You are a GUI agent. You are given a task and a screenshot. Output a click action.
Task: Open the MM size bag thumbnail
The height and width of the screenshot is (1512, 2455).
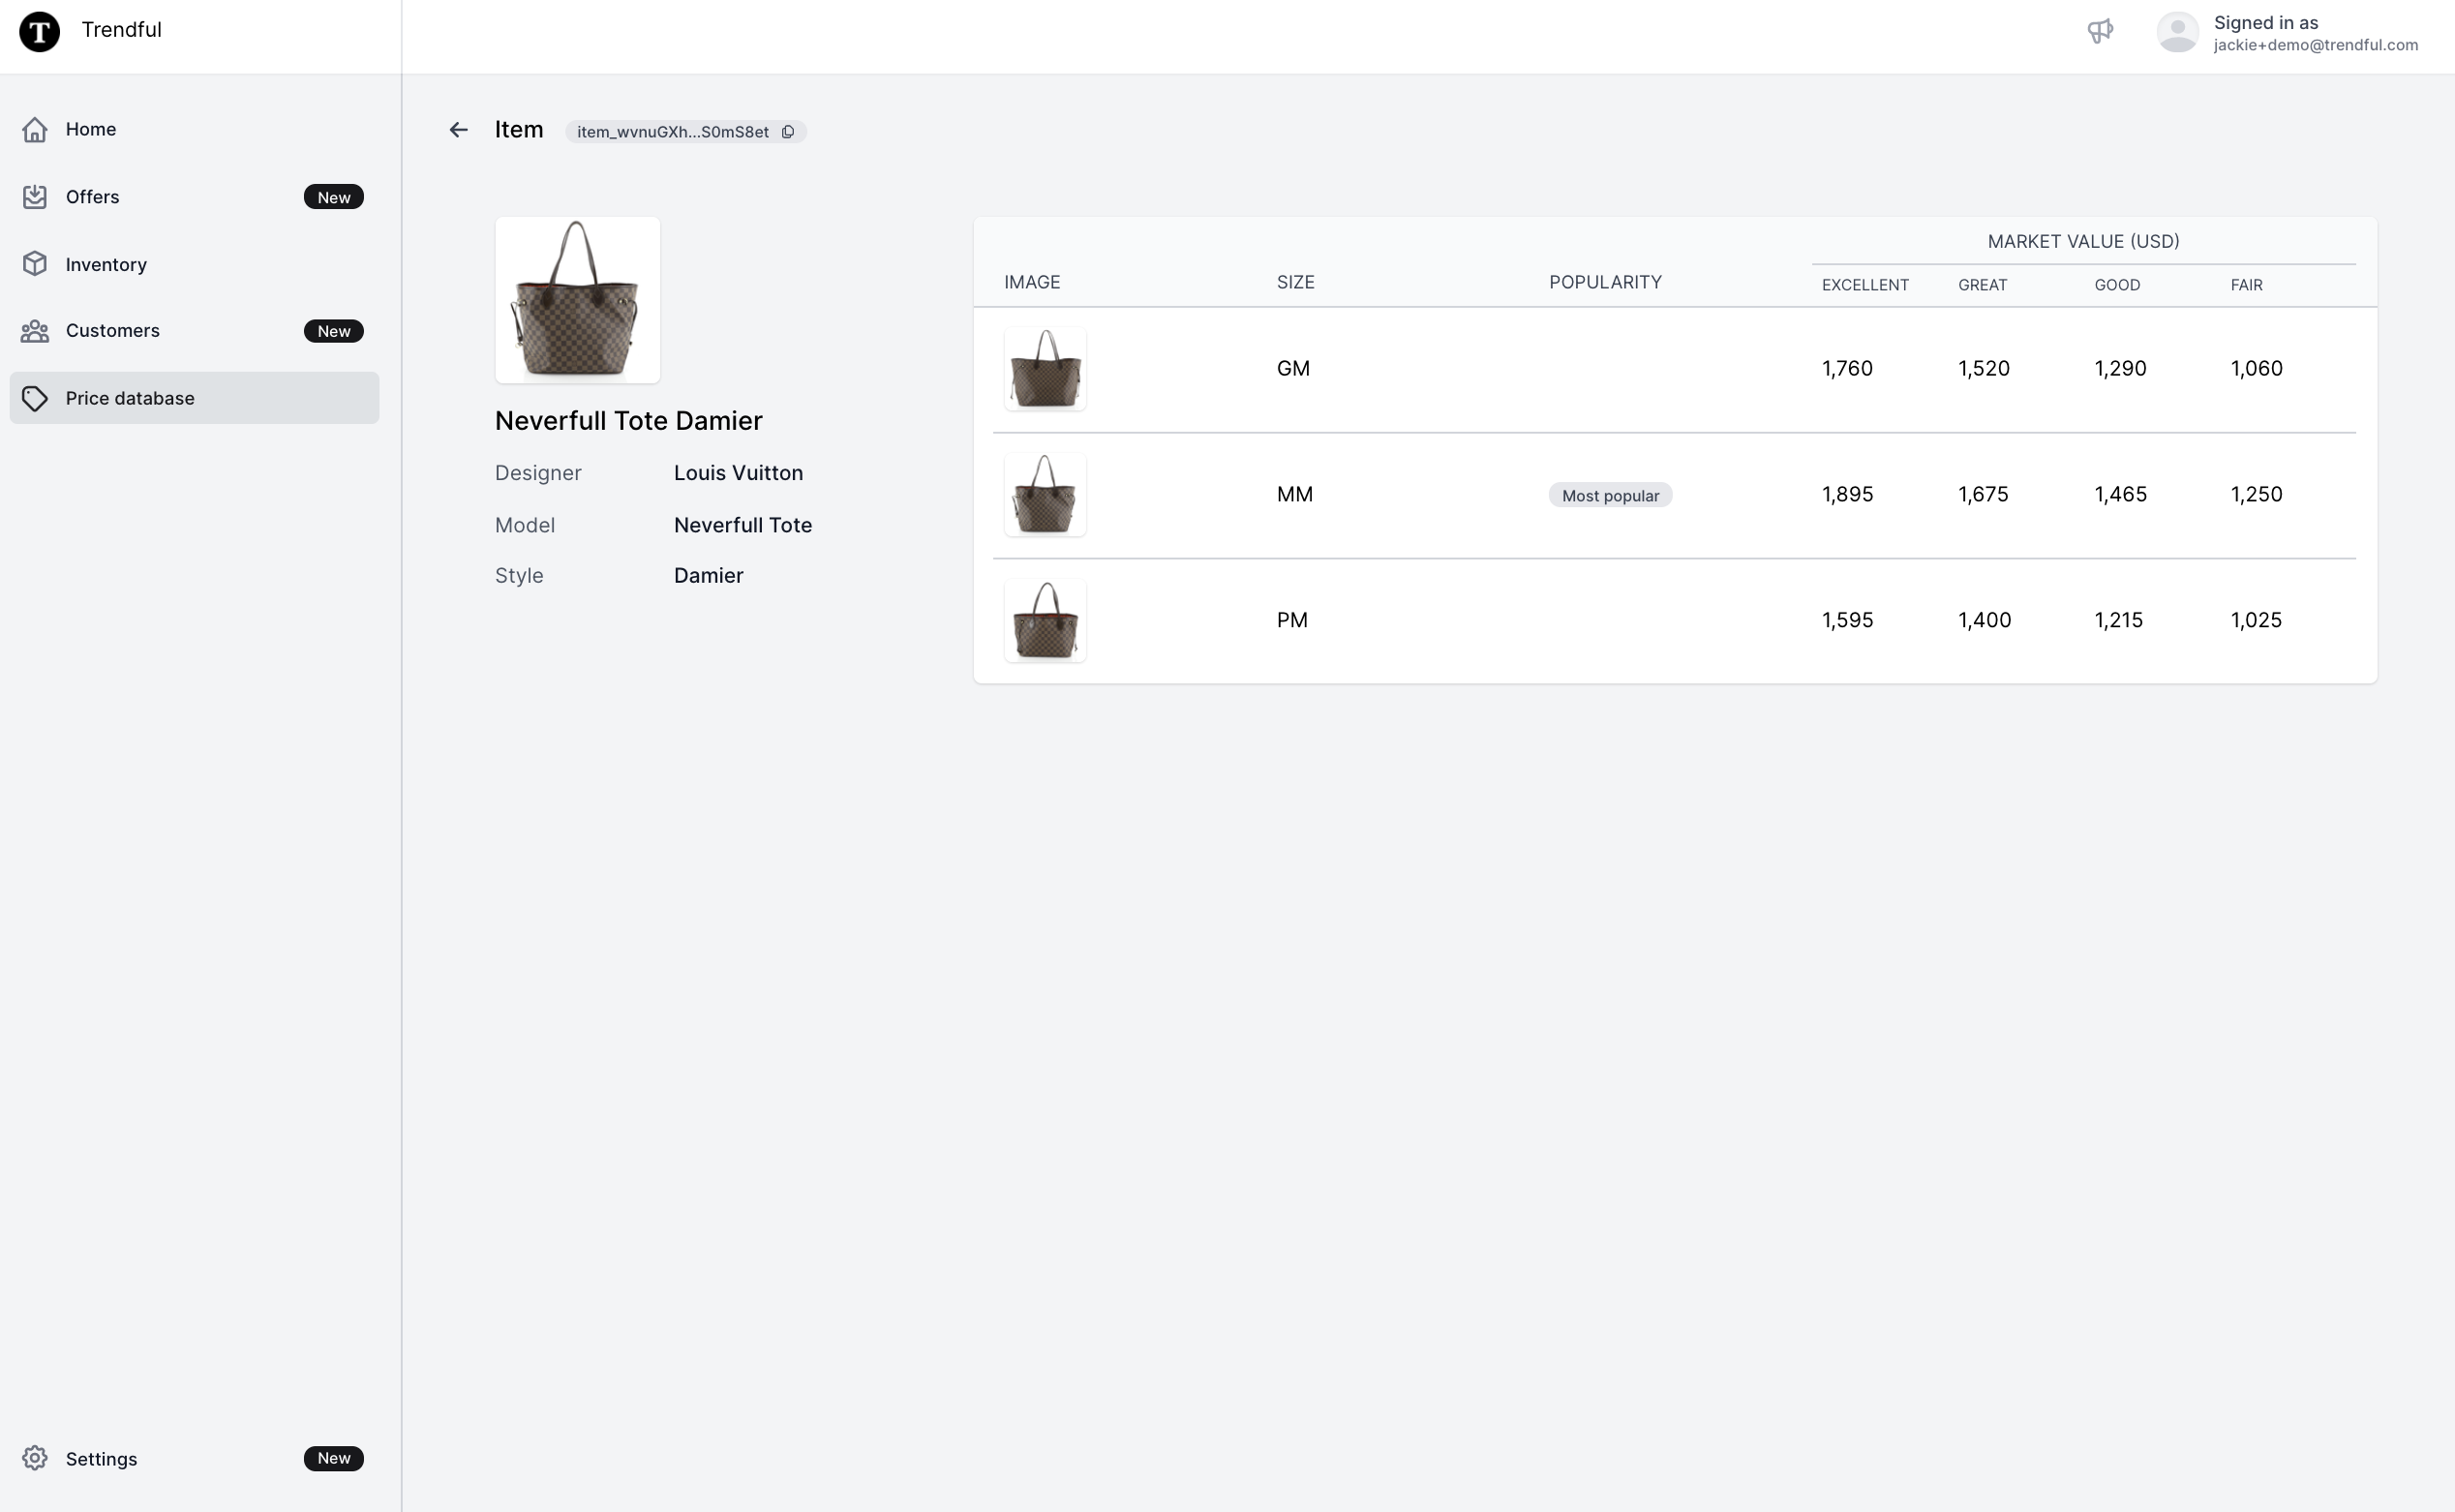[x=1045, y=495]
